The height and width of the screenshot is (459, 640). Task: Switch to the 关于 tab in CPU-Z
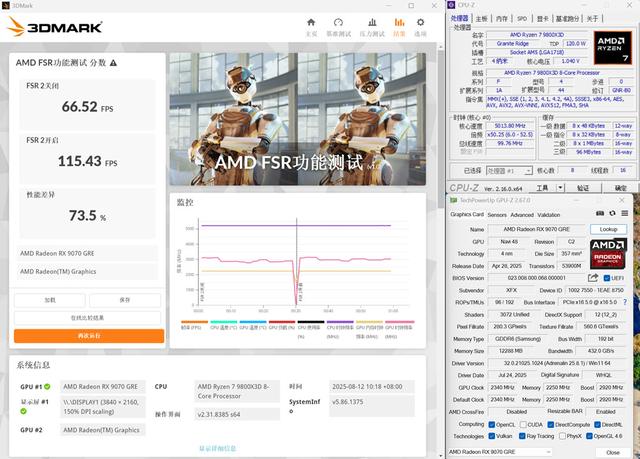pos(592,19)
